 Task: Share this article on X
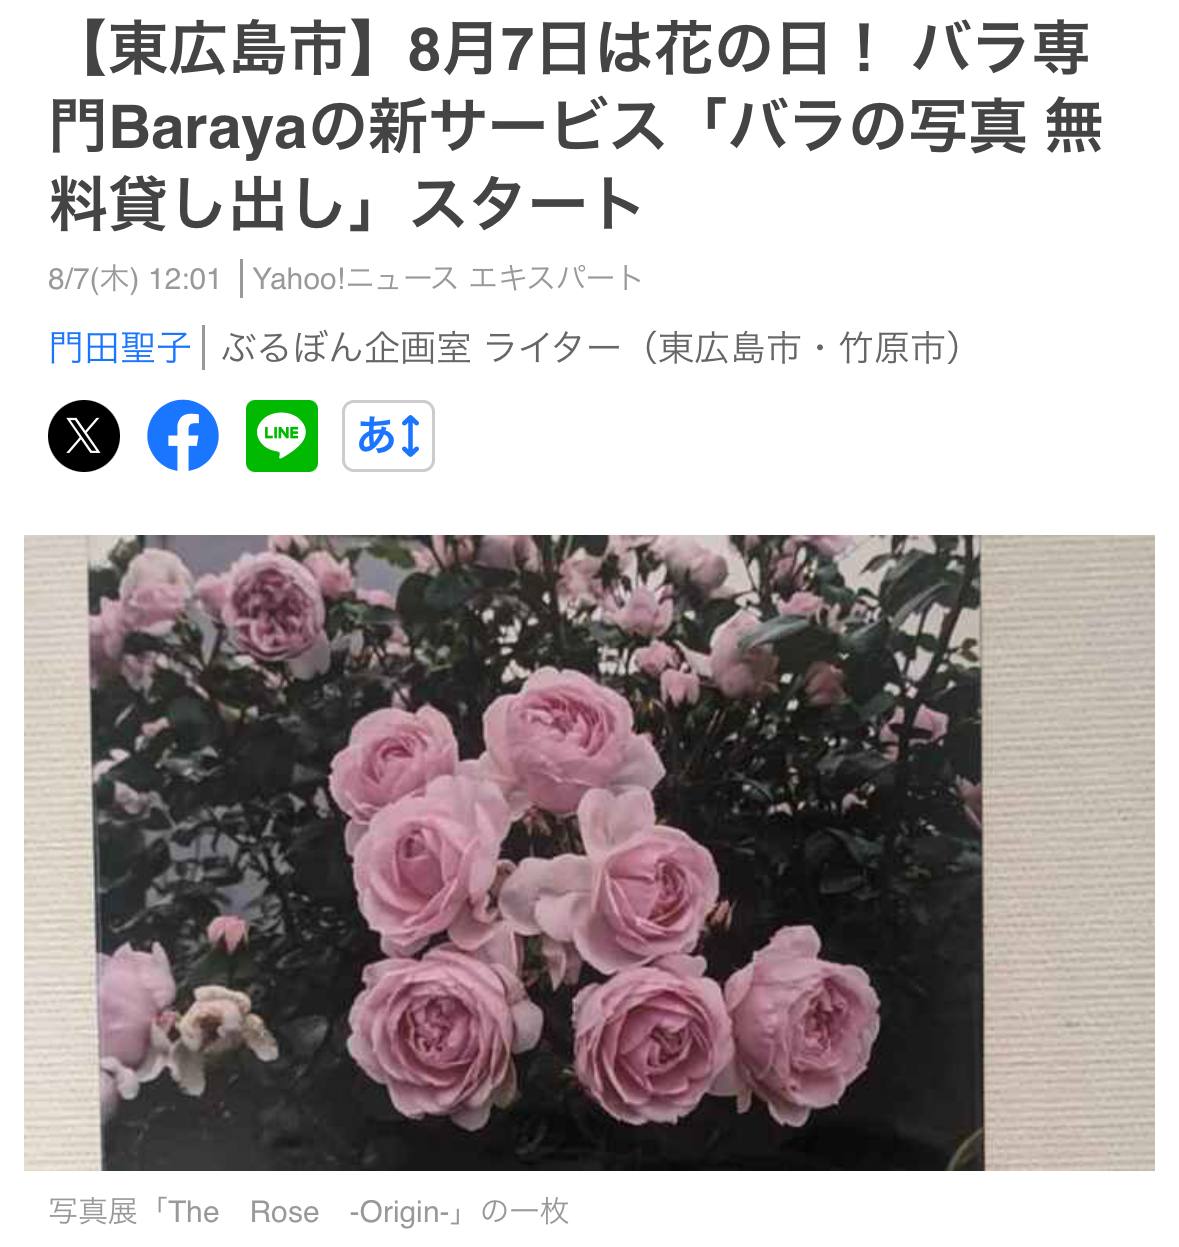pyautogui.click(x=84, y=436)
